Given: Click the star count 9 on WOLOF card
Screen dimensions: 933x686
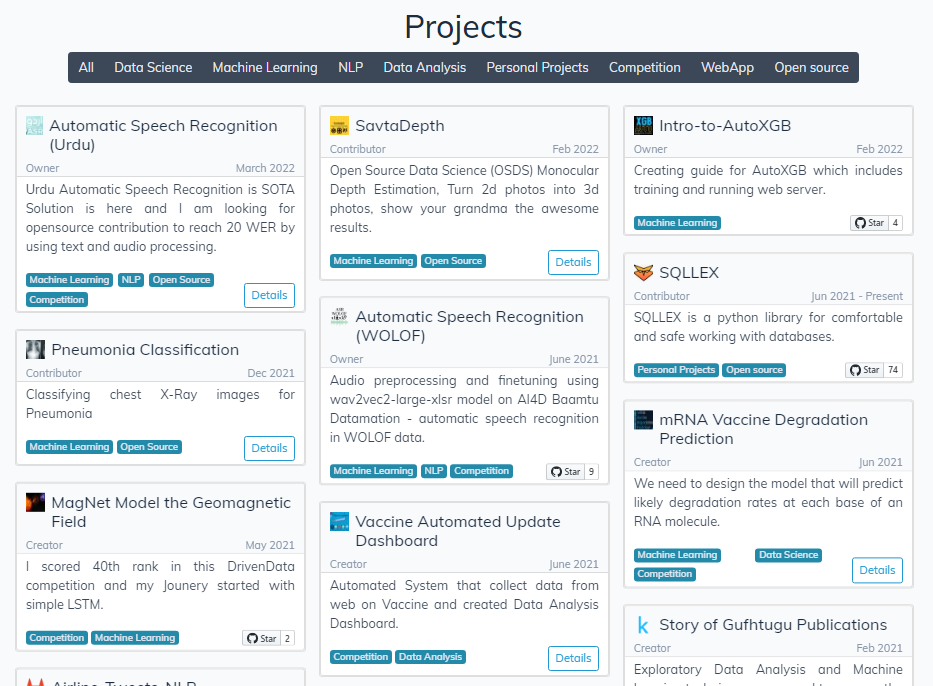Looking at the screenshot, I should click(x=591, y=472).
